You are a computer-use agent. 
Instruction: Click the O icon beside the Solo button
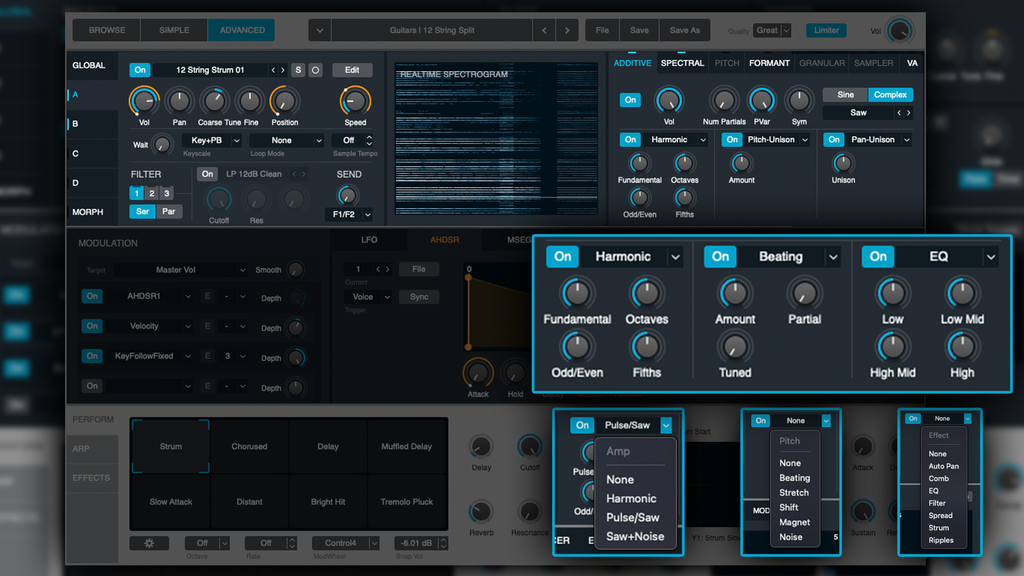315,70
